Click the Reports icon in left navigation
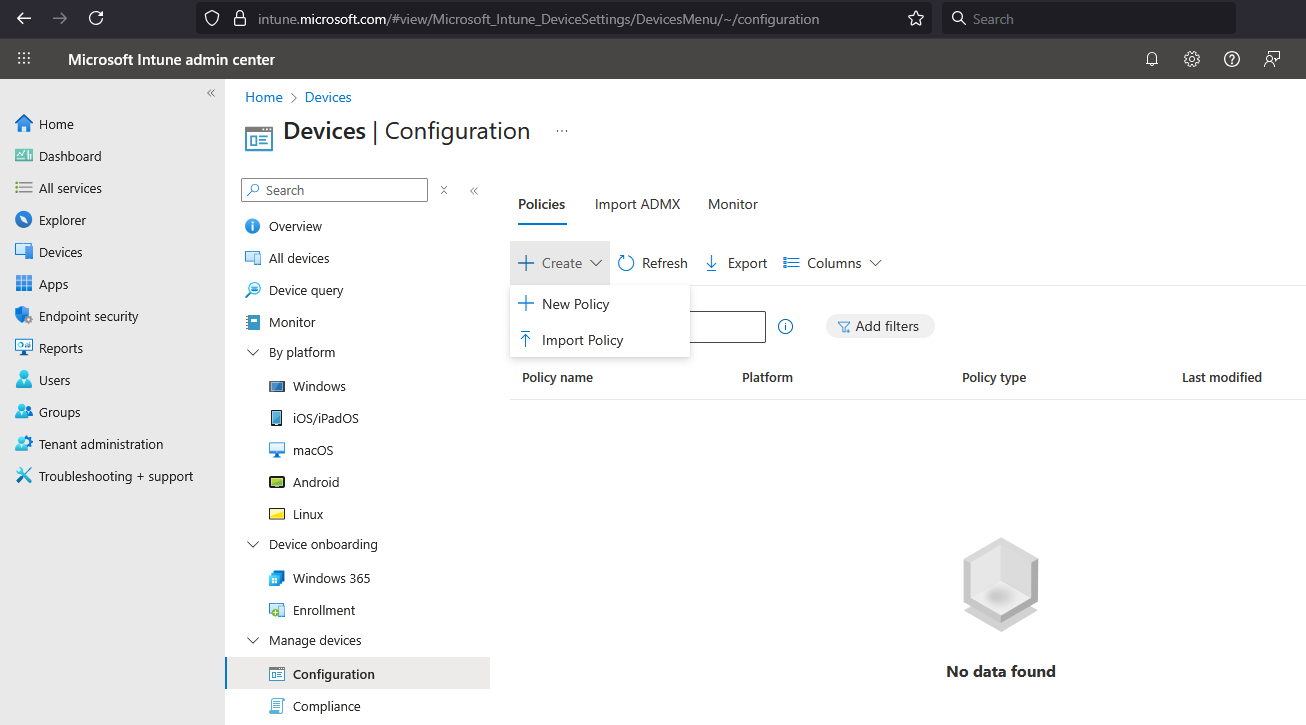 coord(24,348)
